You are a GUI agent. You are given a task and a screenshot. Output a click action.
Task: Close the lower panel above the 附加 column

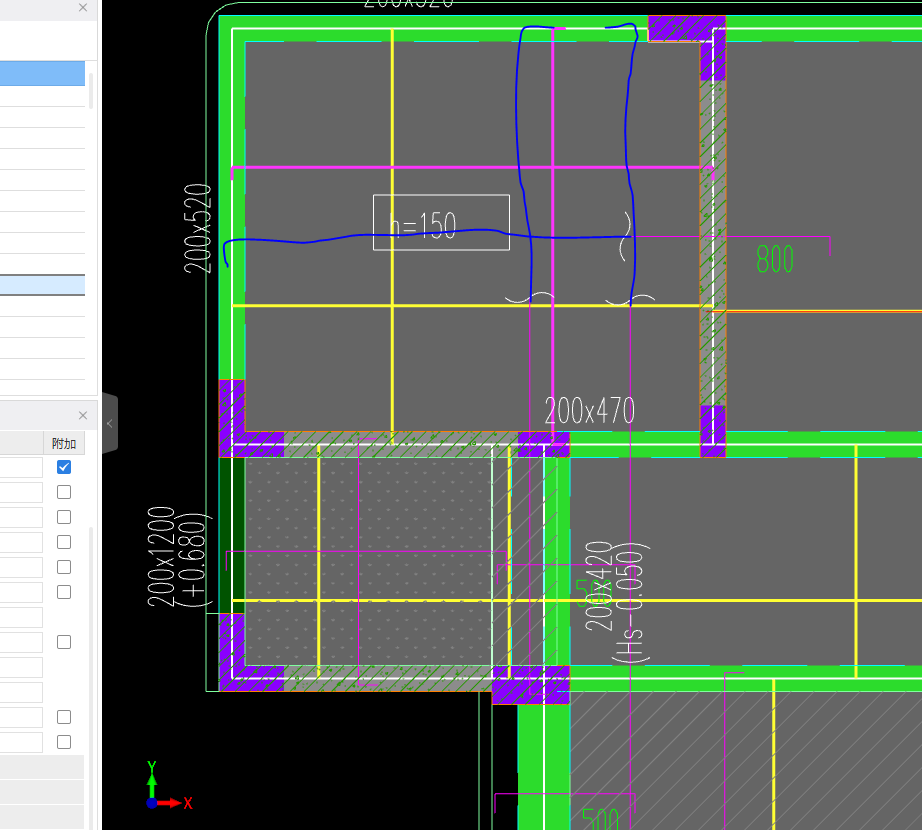pyautogui.click(x=83, y=416)
